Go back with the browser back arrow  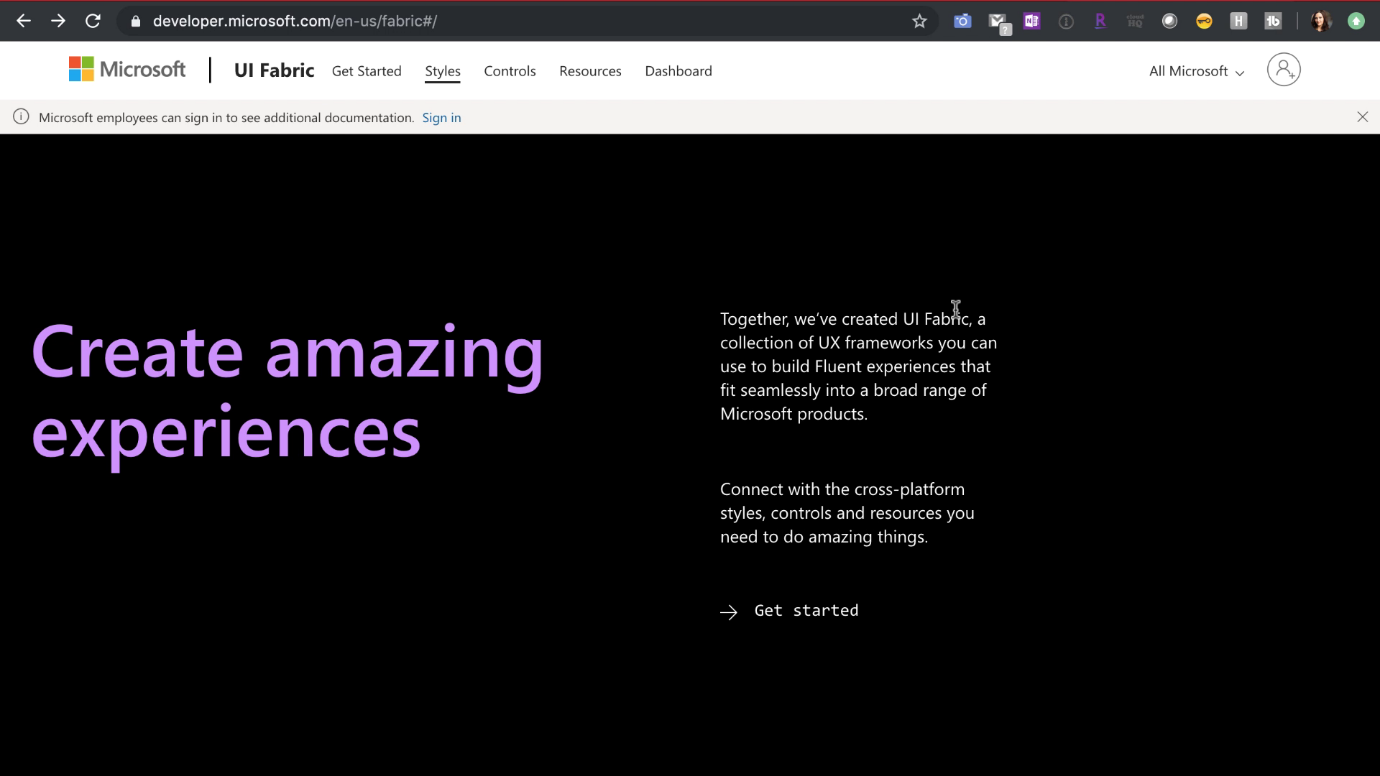(x=24, y=21)
